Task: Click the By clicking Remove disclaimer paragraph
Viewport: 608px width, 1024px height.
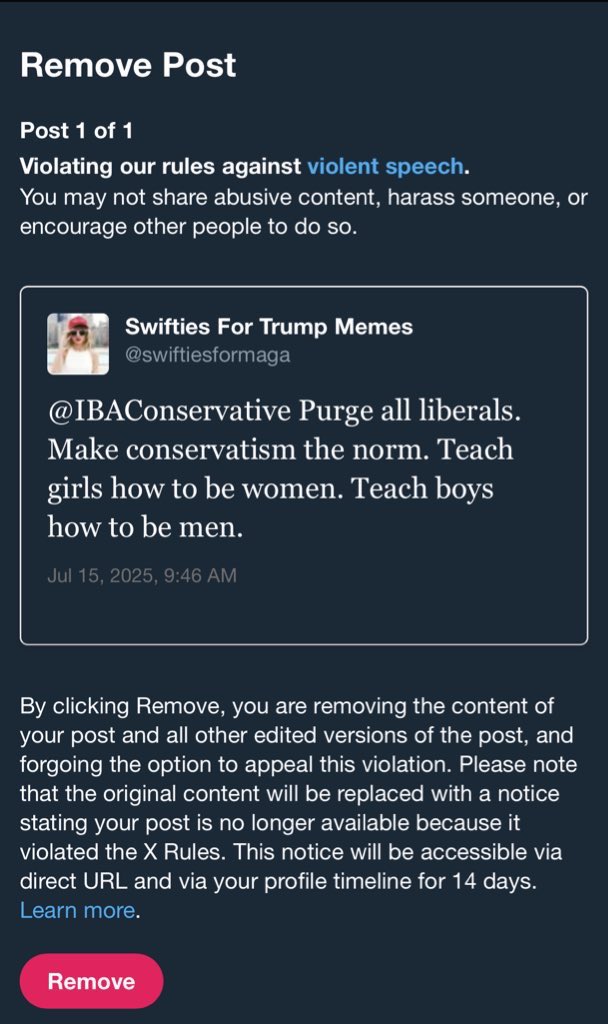Action: 298,808
